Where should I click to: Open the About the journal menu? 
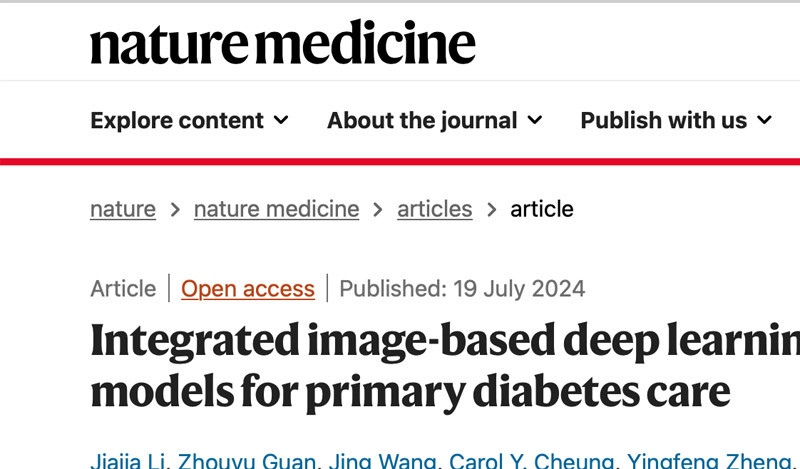click(435, 120)
